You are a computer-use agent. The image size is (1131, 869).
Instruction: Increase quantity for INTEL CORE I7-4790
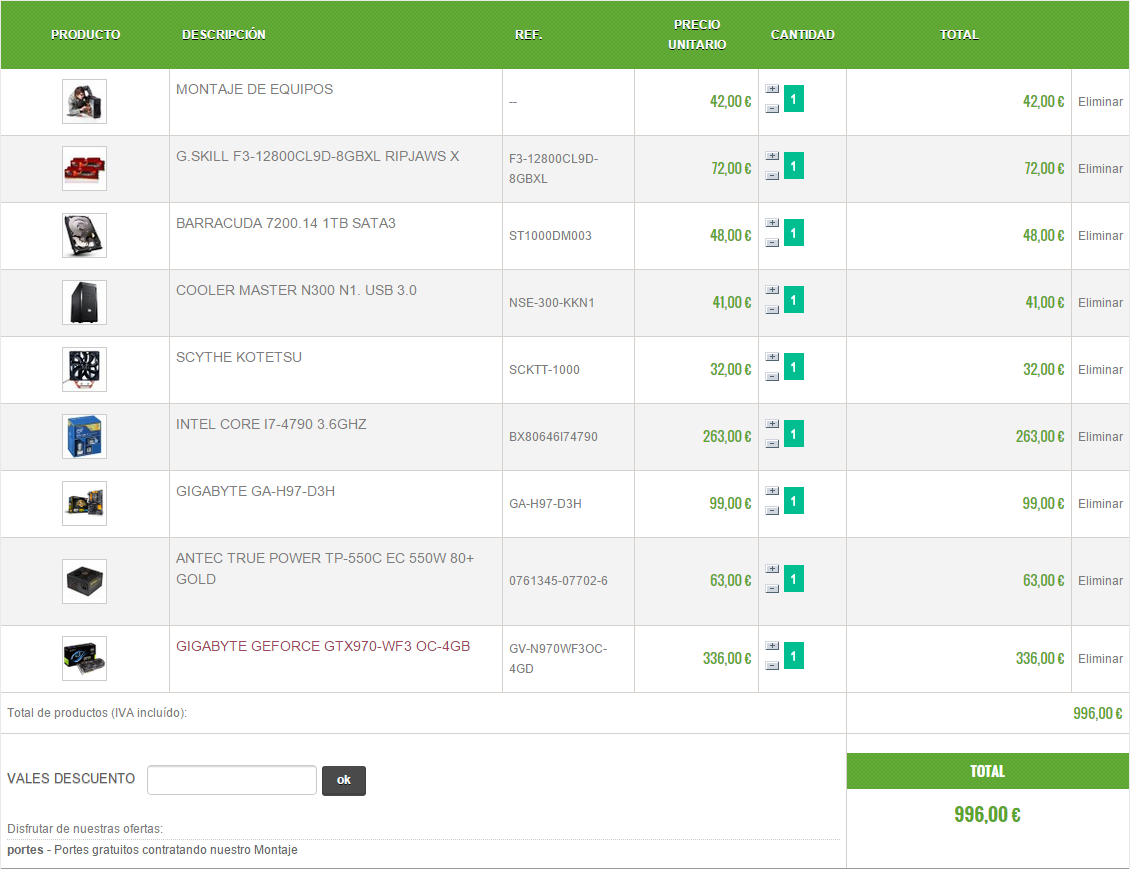point(772,424)
